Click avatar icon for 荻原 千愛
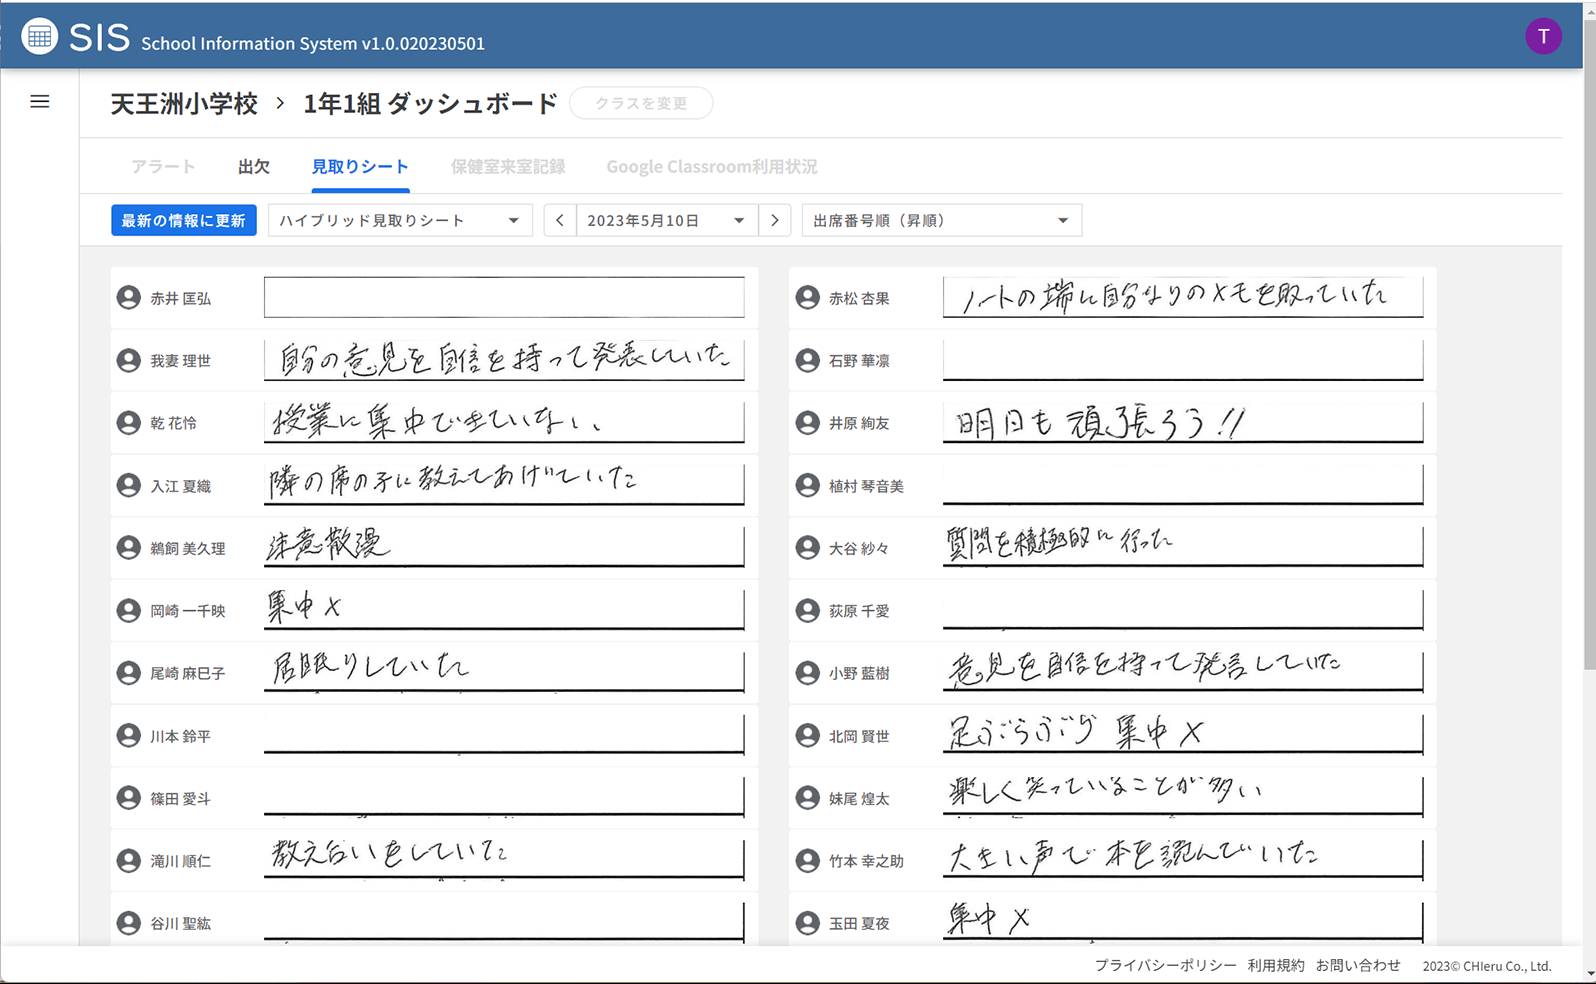Screen dimensions: 1596x984 point(808,610)
